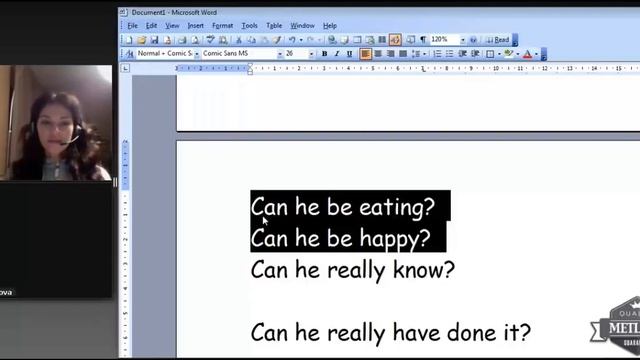This screenshot has width=640, height=360.
Task: Toggle Underline formatting
Action: [x=349, y=54]
